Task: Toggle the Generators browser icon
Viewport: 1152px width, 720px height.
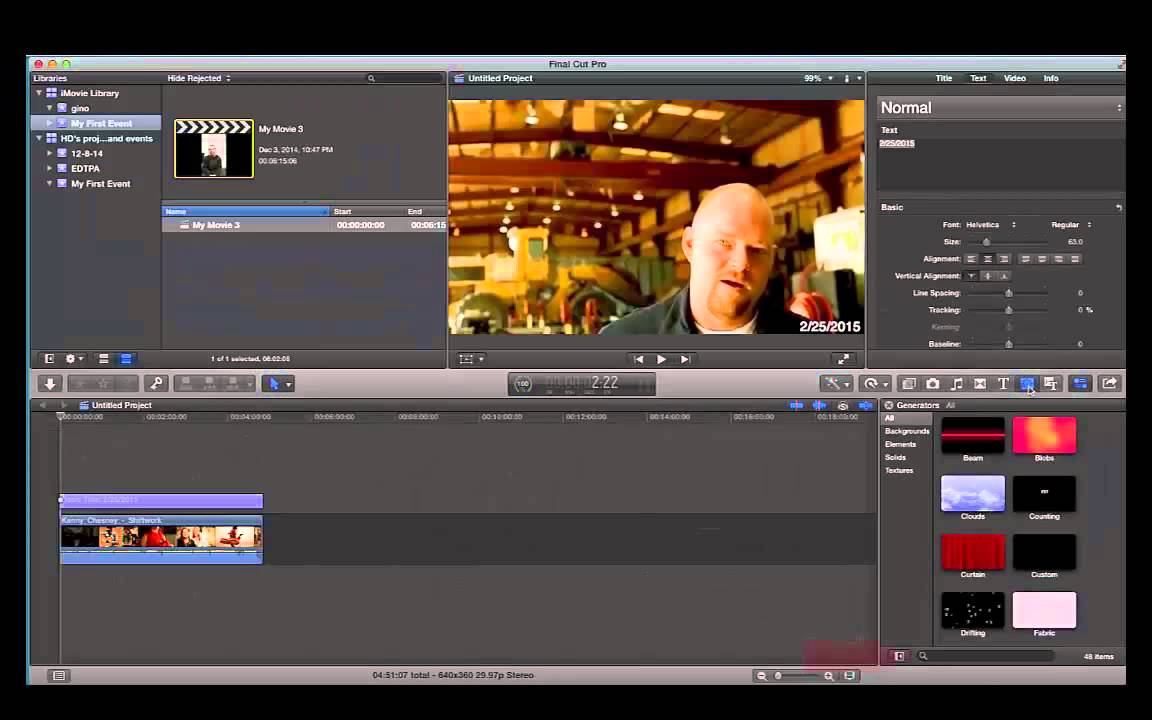Action: (x=1027, y=384)
